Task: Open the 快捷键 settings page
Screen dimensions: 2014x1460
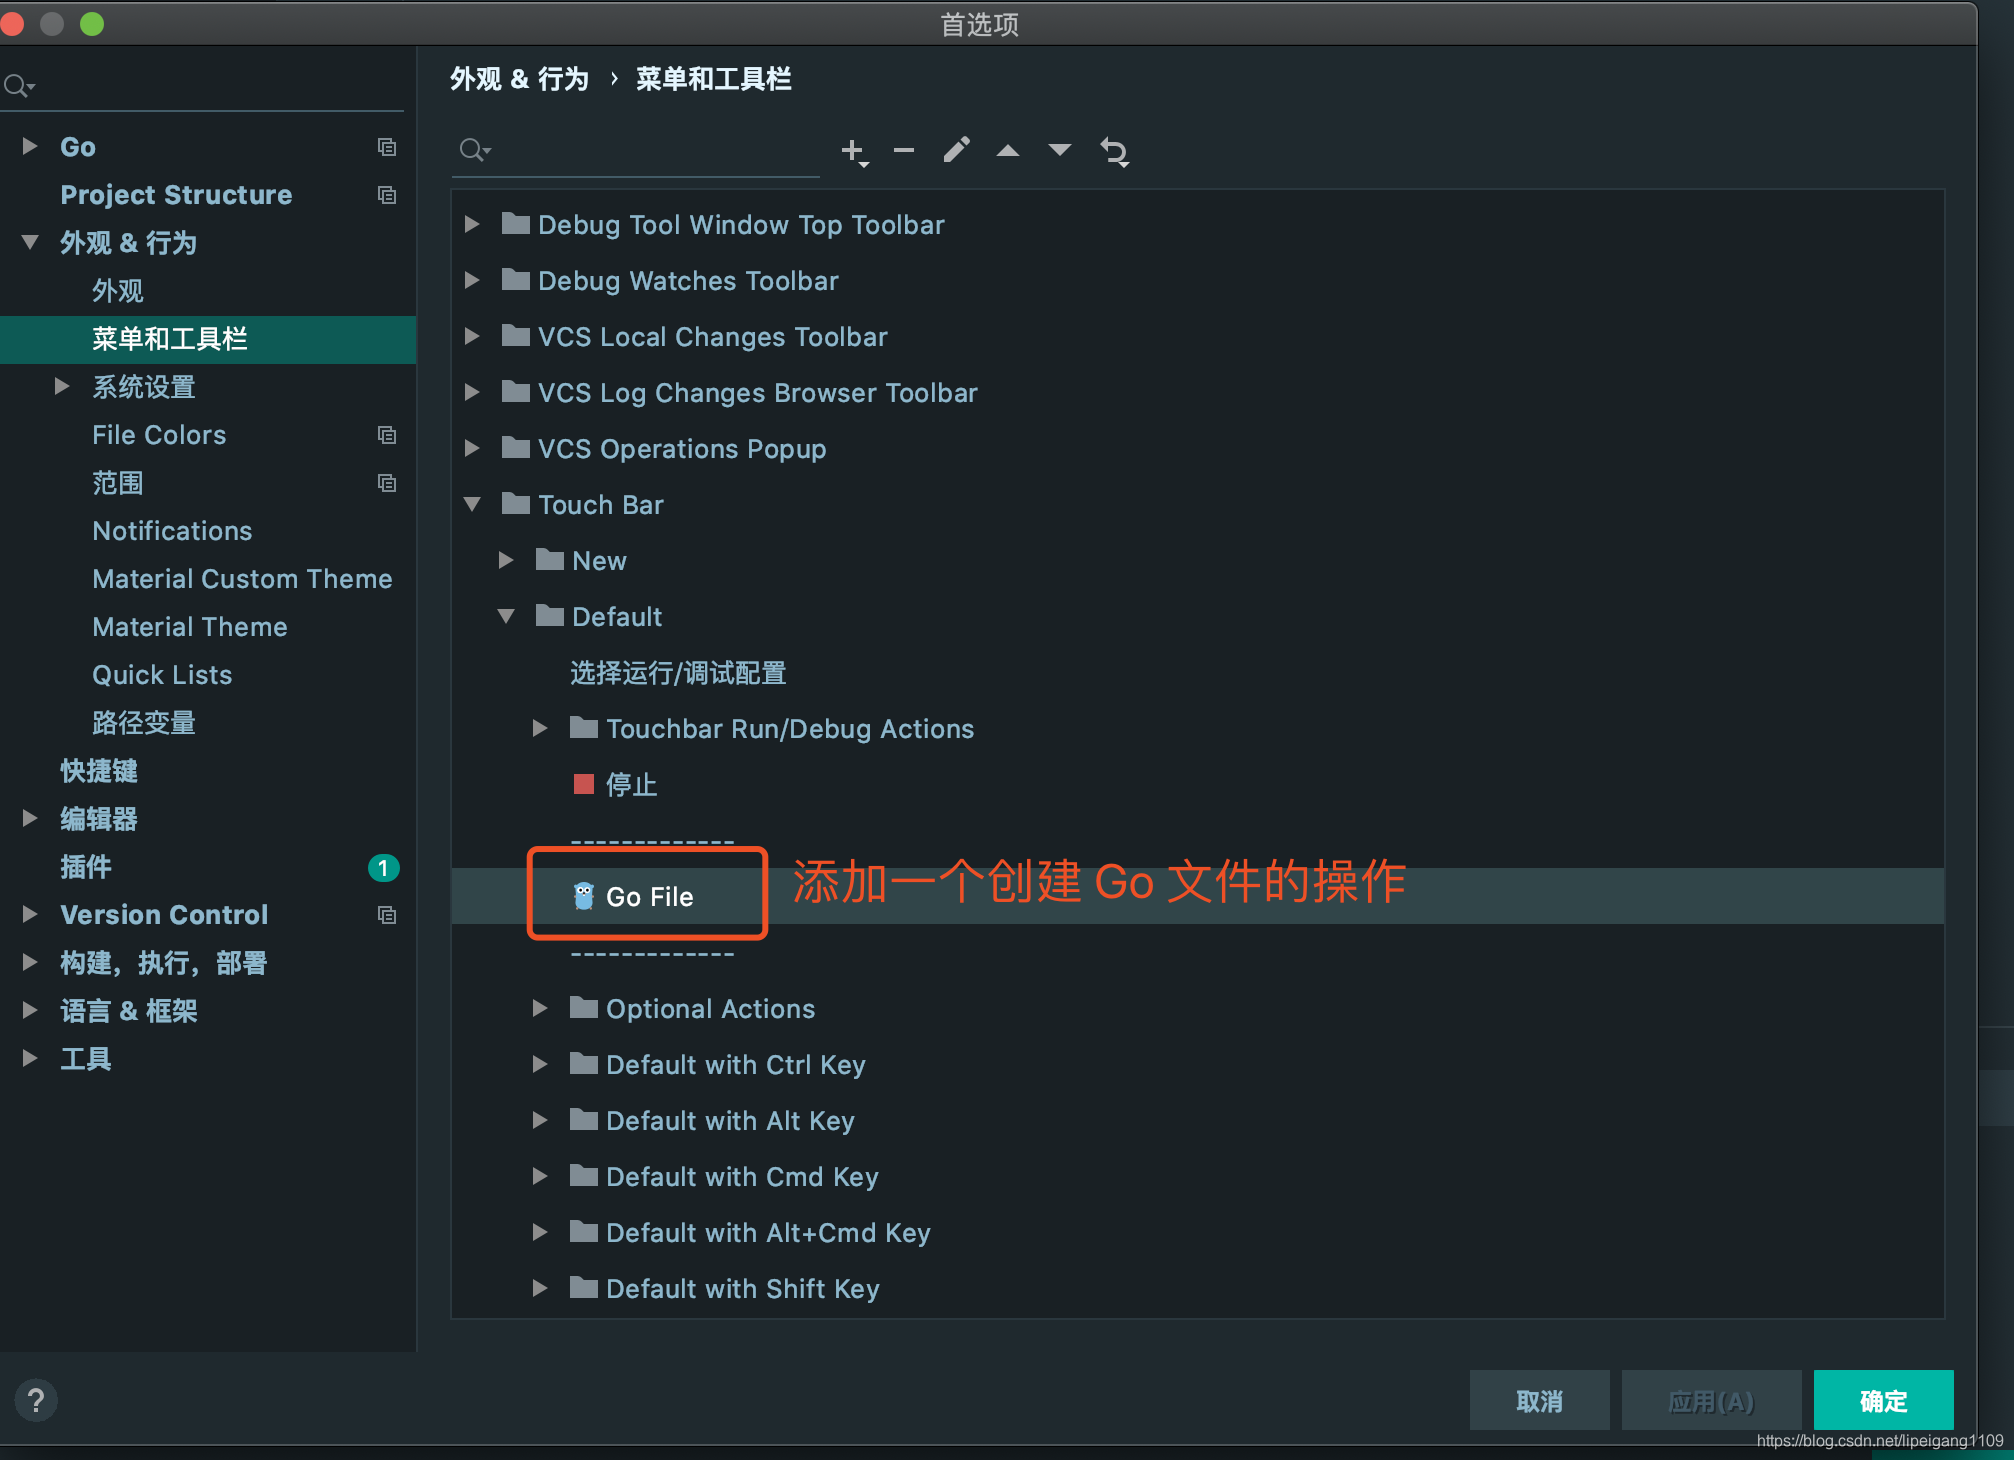Action: pos(99,771)
